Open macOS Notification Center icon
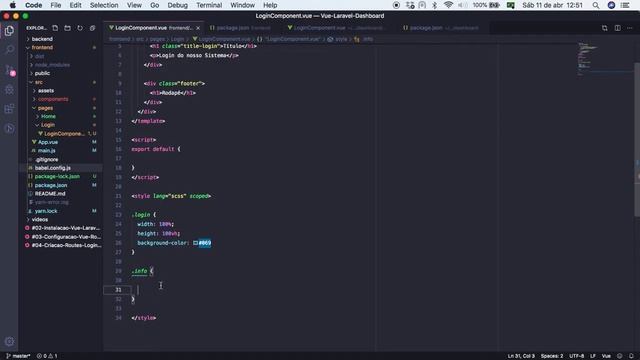 (x=625, y=5)
